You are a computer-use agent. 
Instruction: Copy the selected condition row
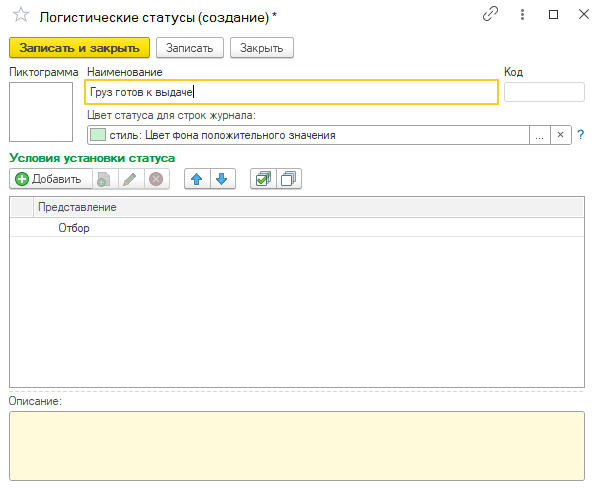(104, 178)
